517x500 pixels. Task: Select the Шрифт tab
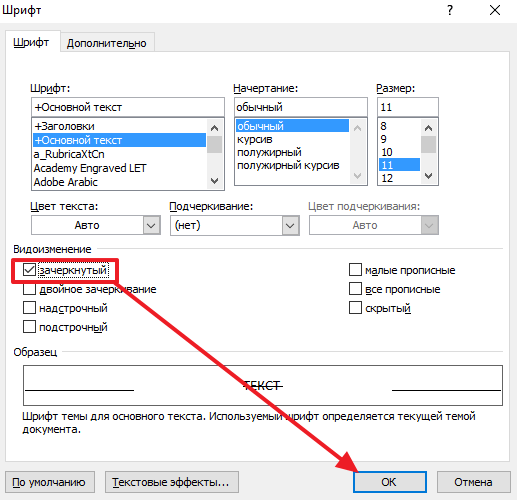coord(31,42)
